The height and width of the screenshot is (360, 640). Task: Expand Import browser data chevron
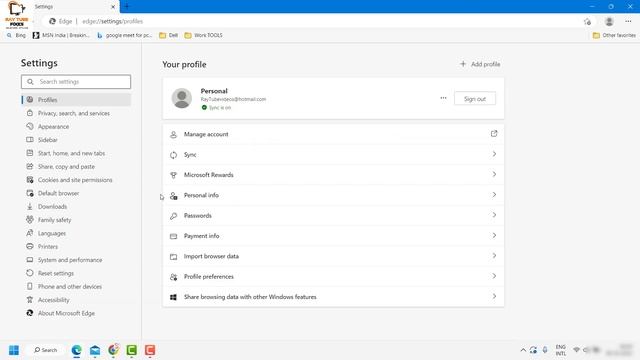pos(494,256)
